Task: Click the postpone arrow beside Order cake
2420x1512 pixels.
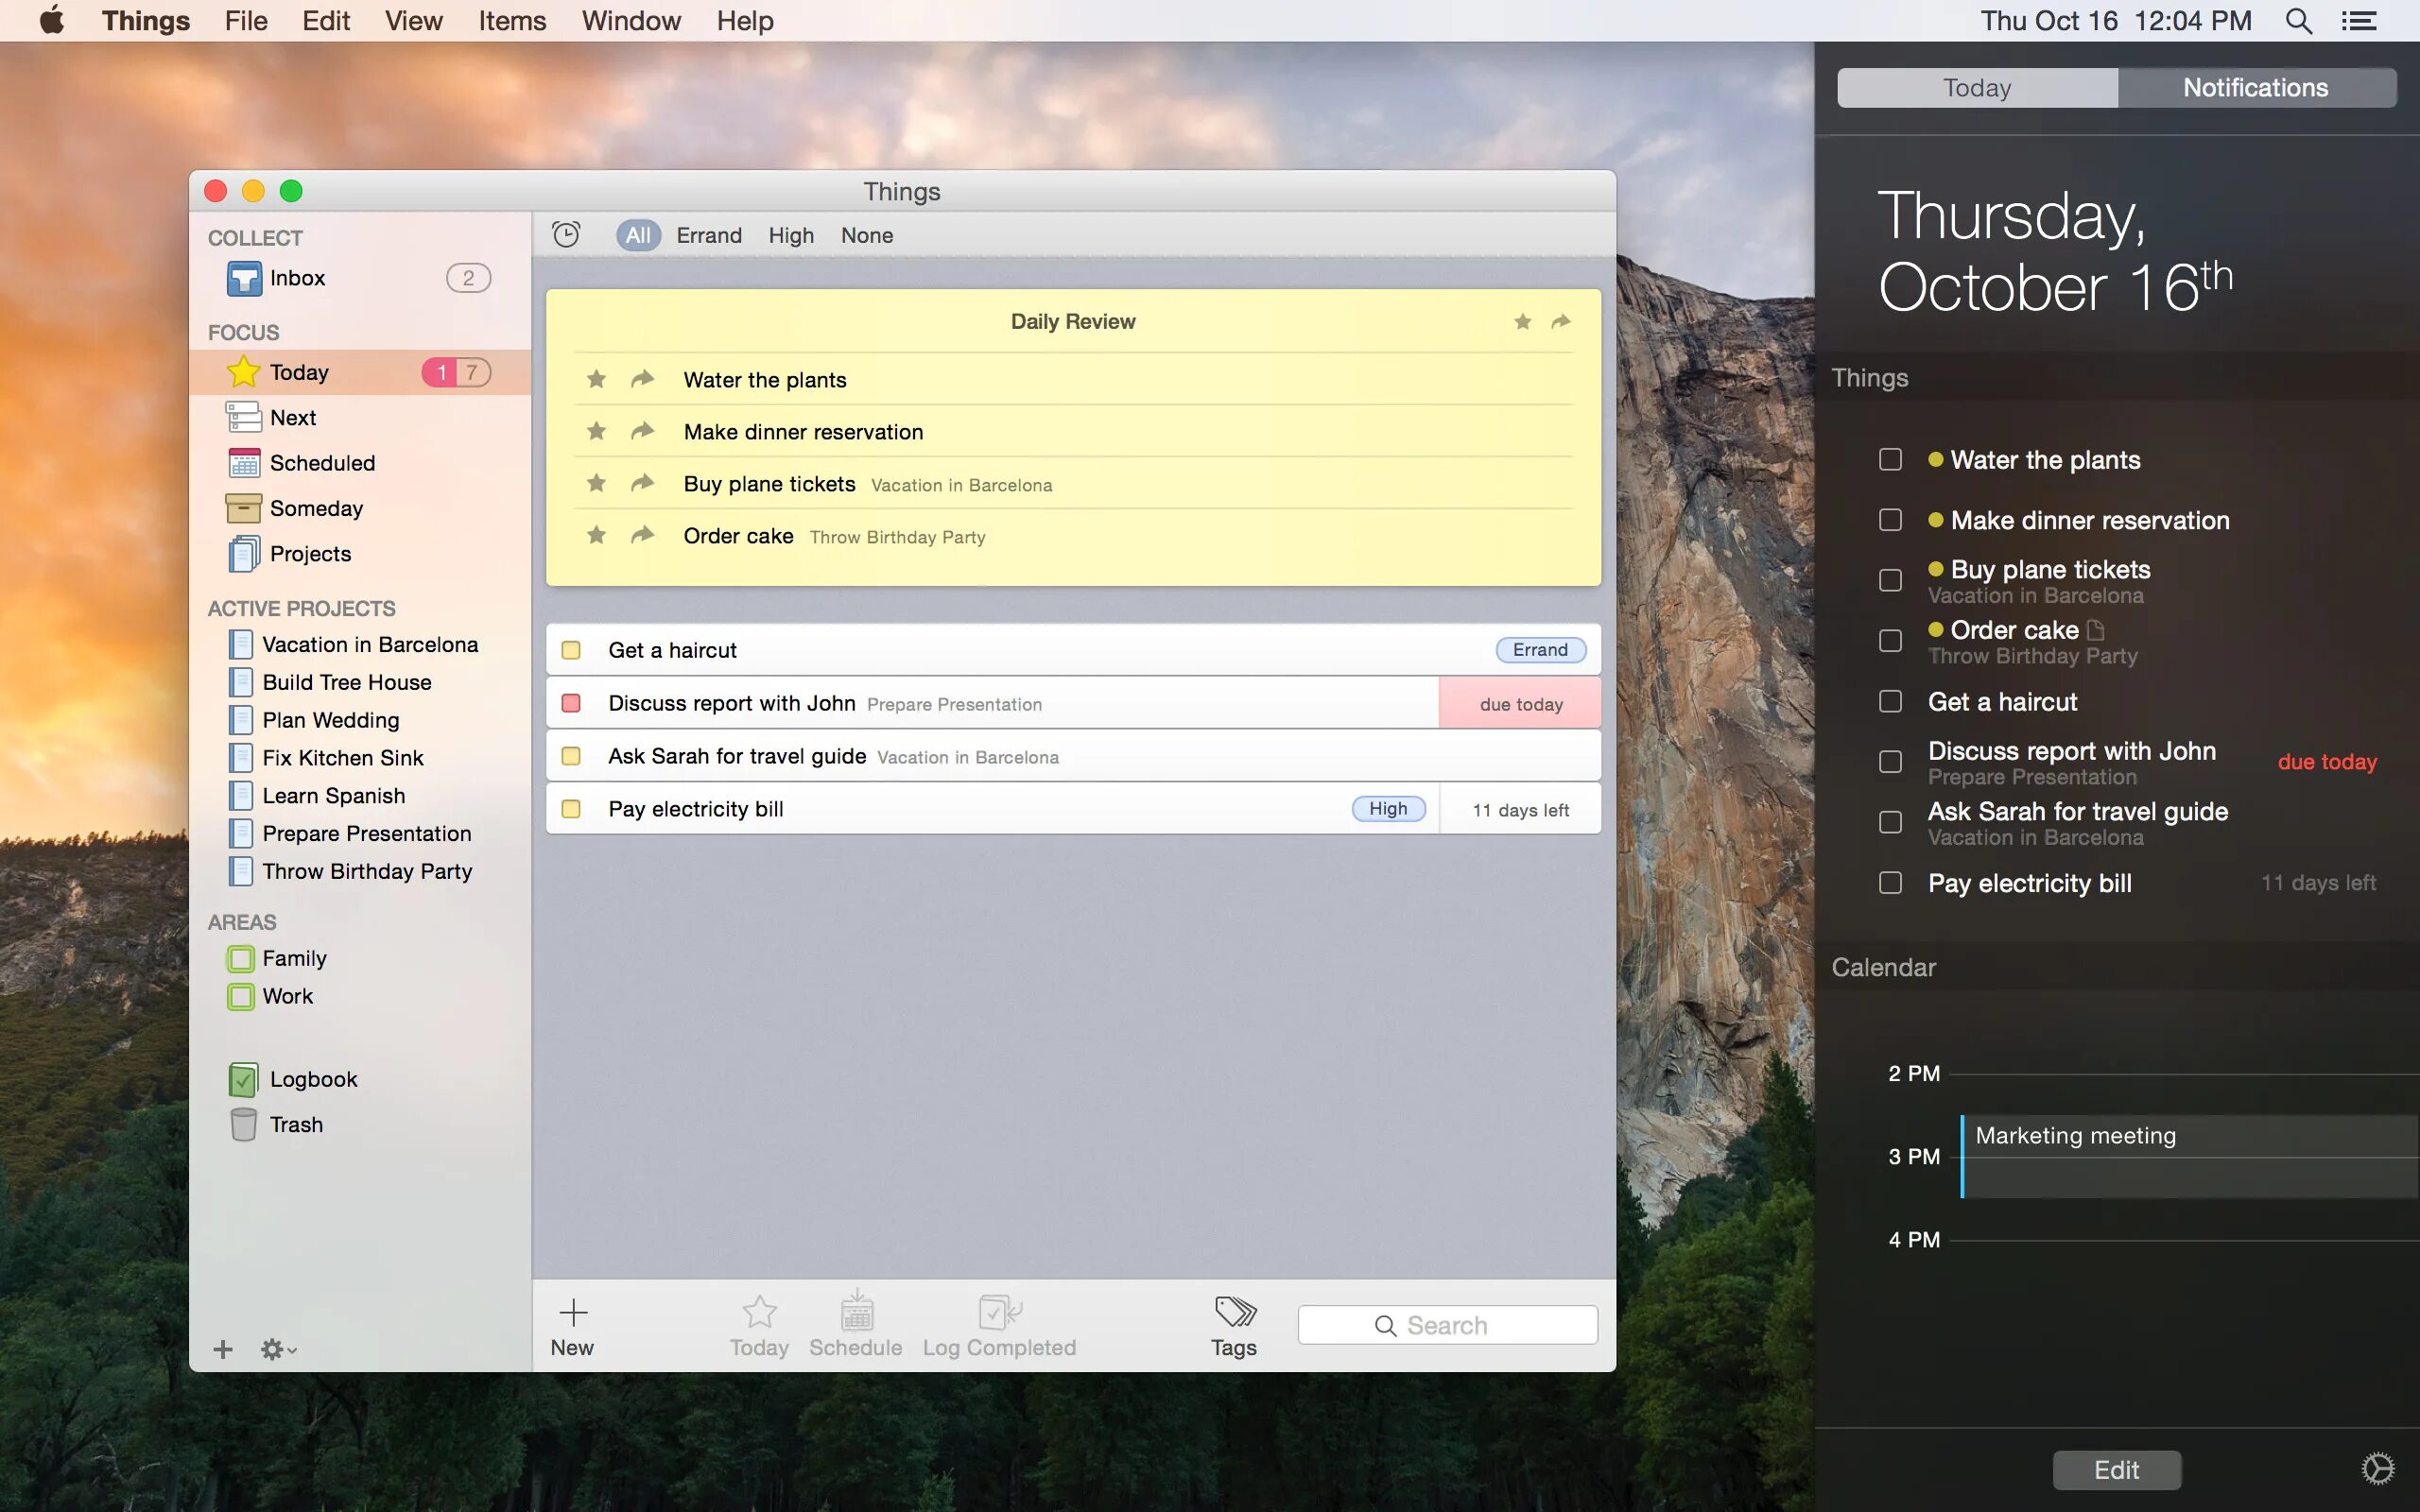Action: (x=642, y=535)
